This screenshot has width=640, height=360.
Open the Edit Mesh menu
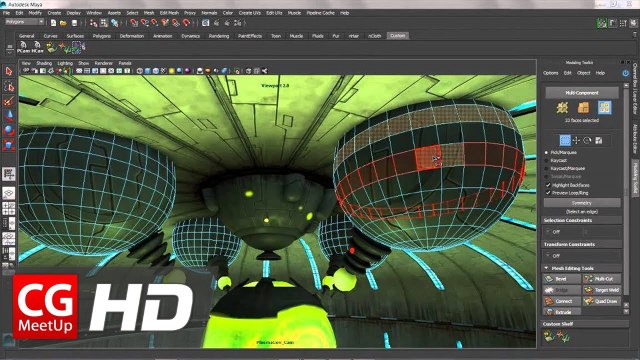coord(169,13)
